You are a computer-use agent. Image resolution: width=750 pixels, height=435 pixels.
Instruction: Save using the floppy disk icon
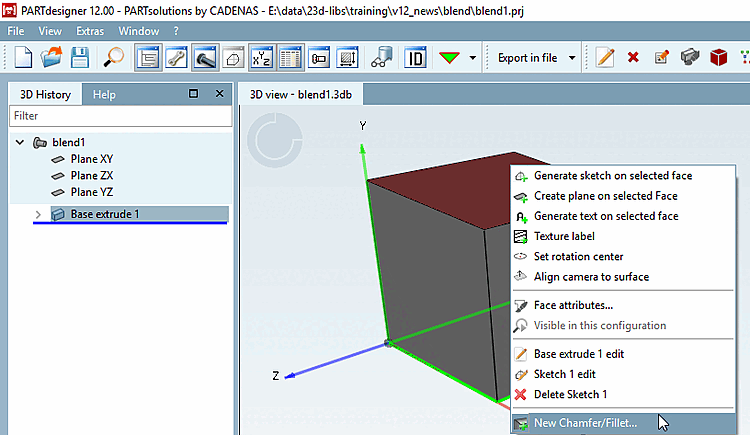tap(80, 58)
